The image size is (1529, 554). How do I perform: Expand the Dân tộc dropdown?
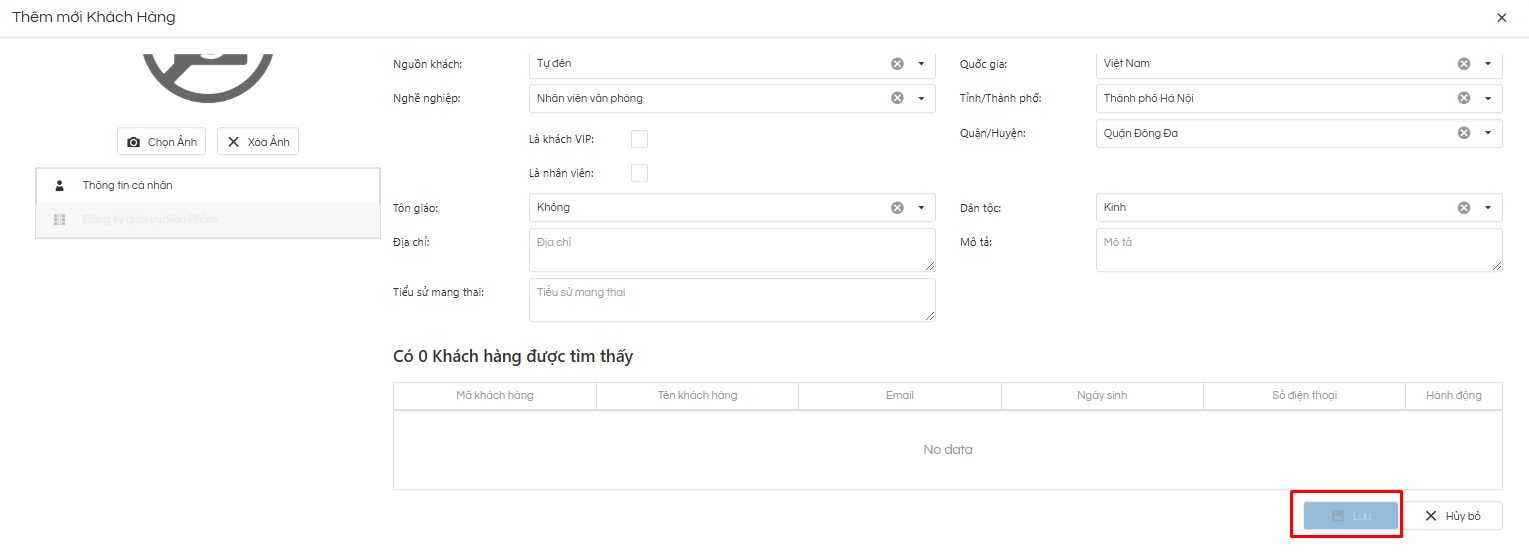click(1488, 208)
